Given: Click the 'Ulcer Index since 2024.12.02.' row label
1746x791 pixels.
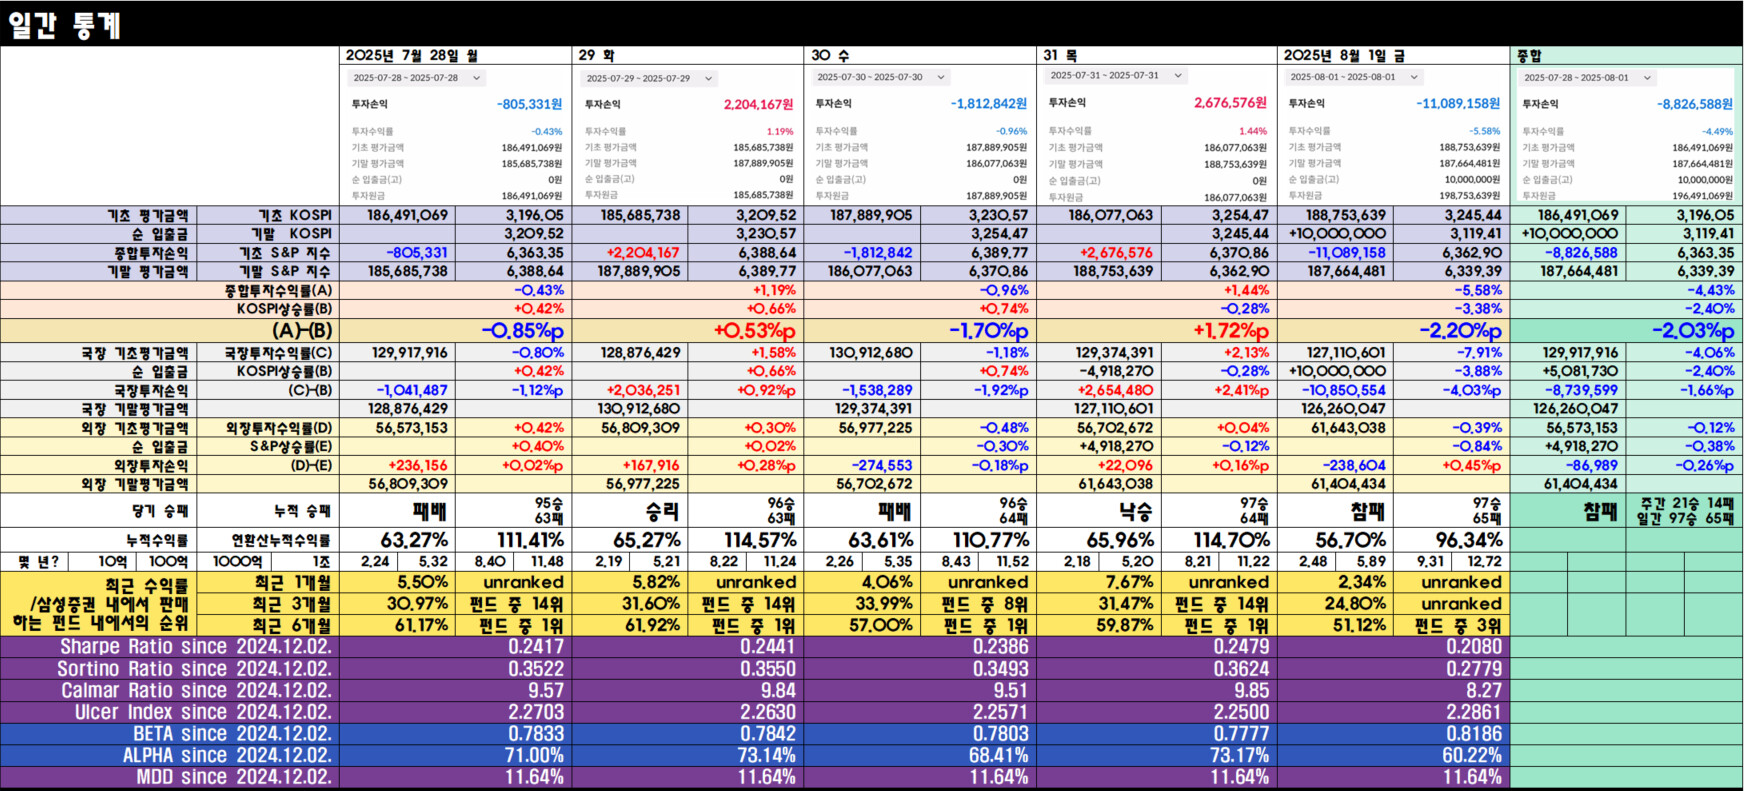Looking at the screenshot, I should point(204,713).
